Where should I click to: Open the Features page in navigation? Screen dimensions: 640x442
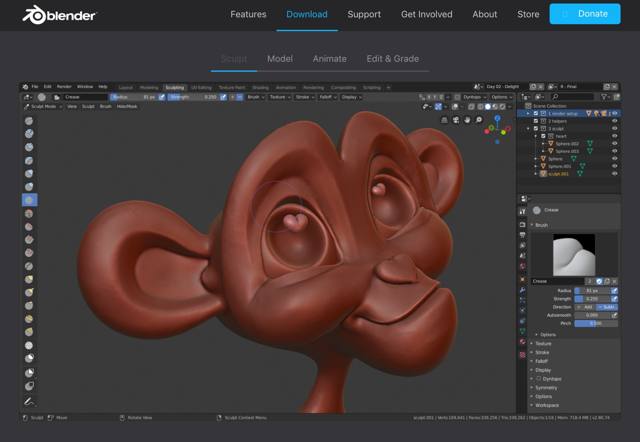(248, 14)
